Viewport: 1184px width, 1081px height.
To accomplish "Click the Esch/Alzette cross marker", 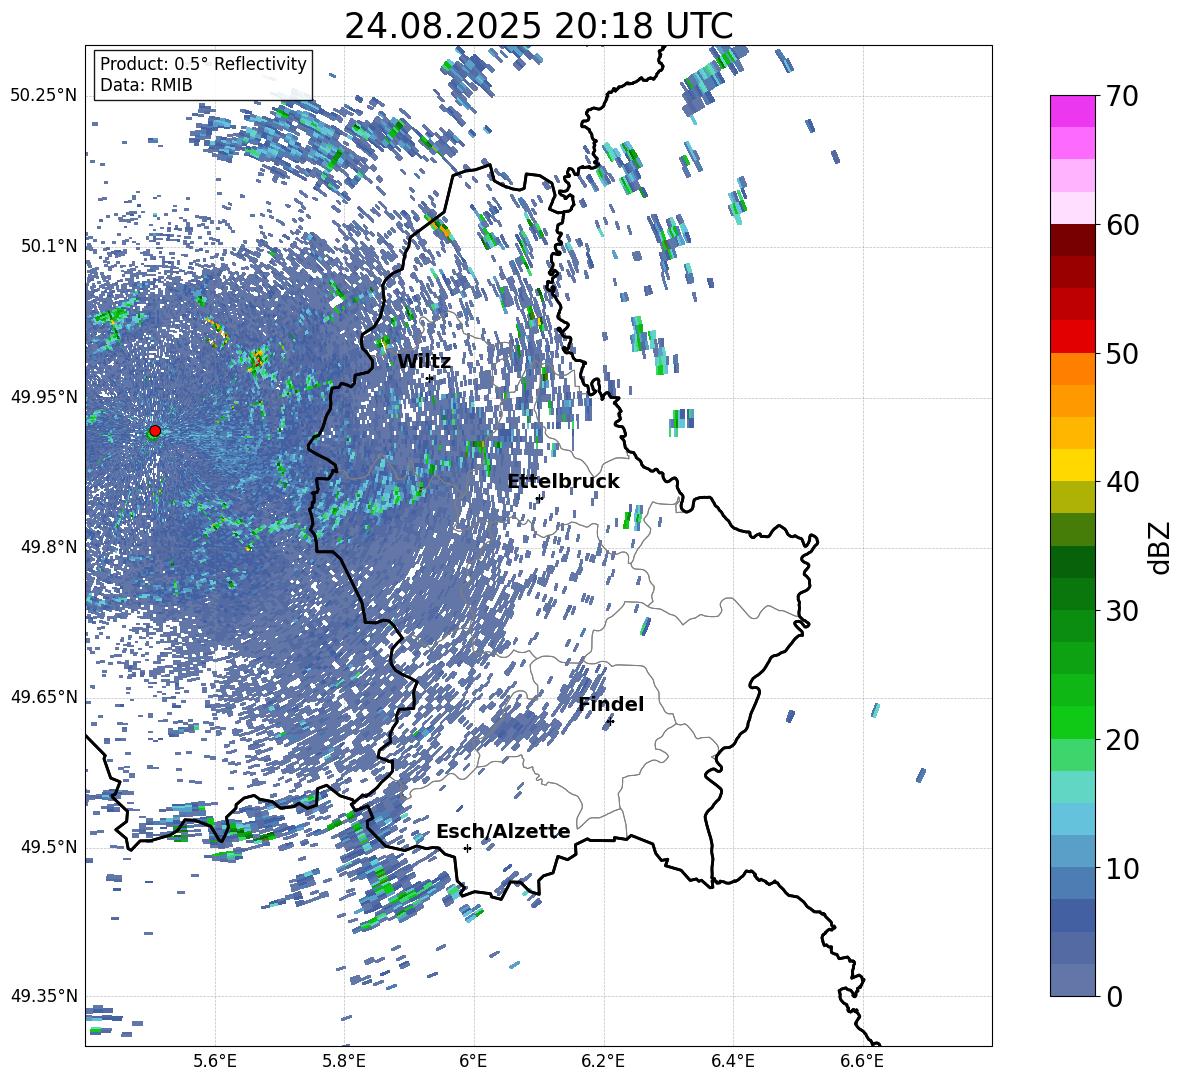I will (x=467, y=848).
